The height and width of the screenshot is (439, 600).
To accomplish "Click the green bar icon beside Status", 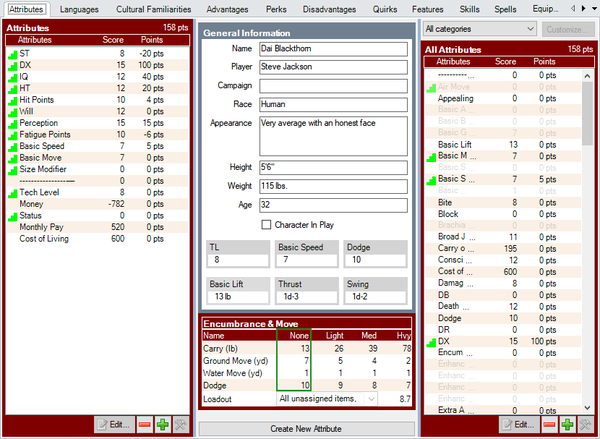I will (13, 216).
